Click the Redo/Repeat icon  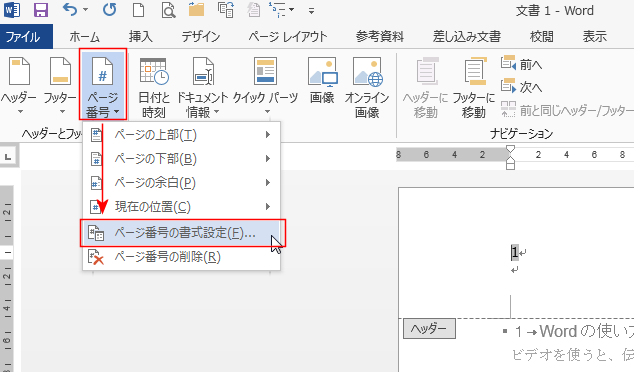[109, 10]
